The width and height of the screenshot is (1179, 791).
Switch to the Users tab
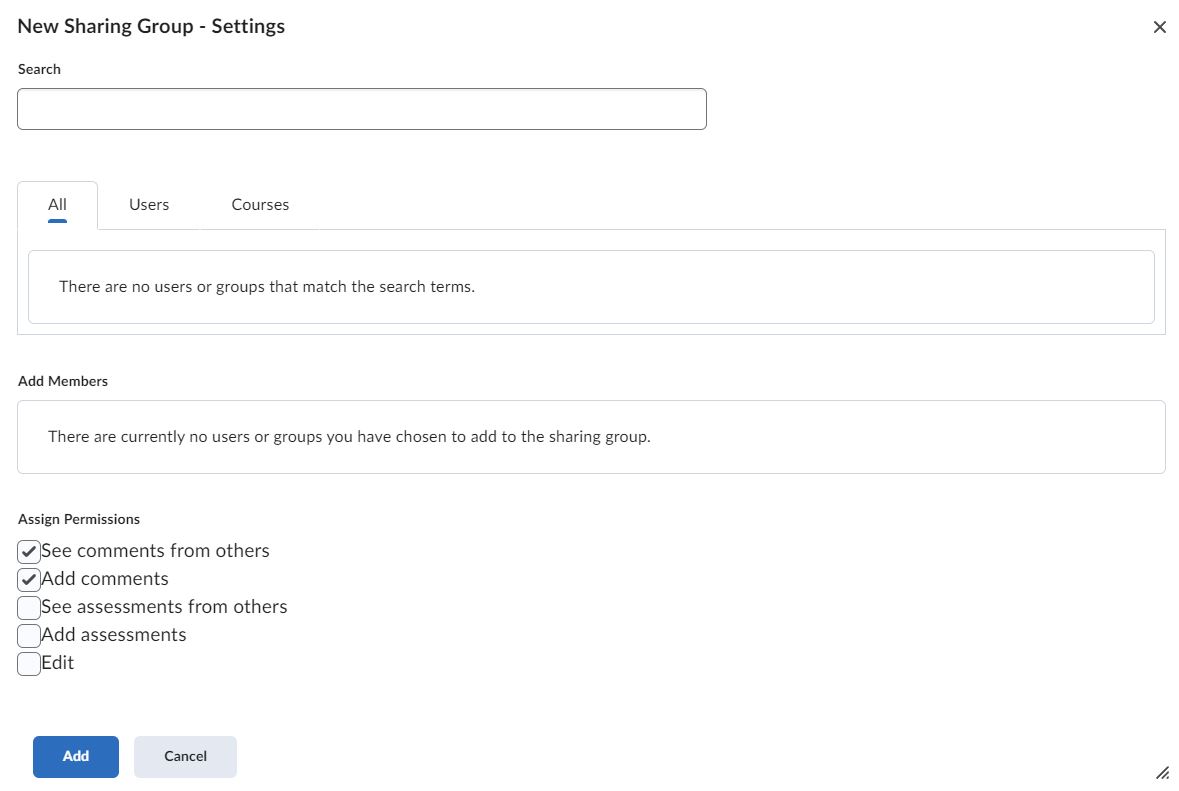148,204
